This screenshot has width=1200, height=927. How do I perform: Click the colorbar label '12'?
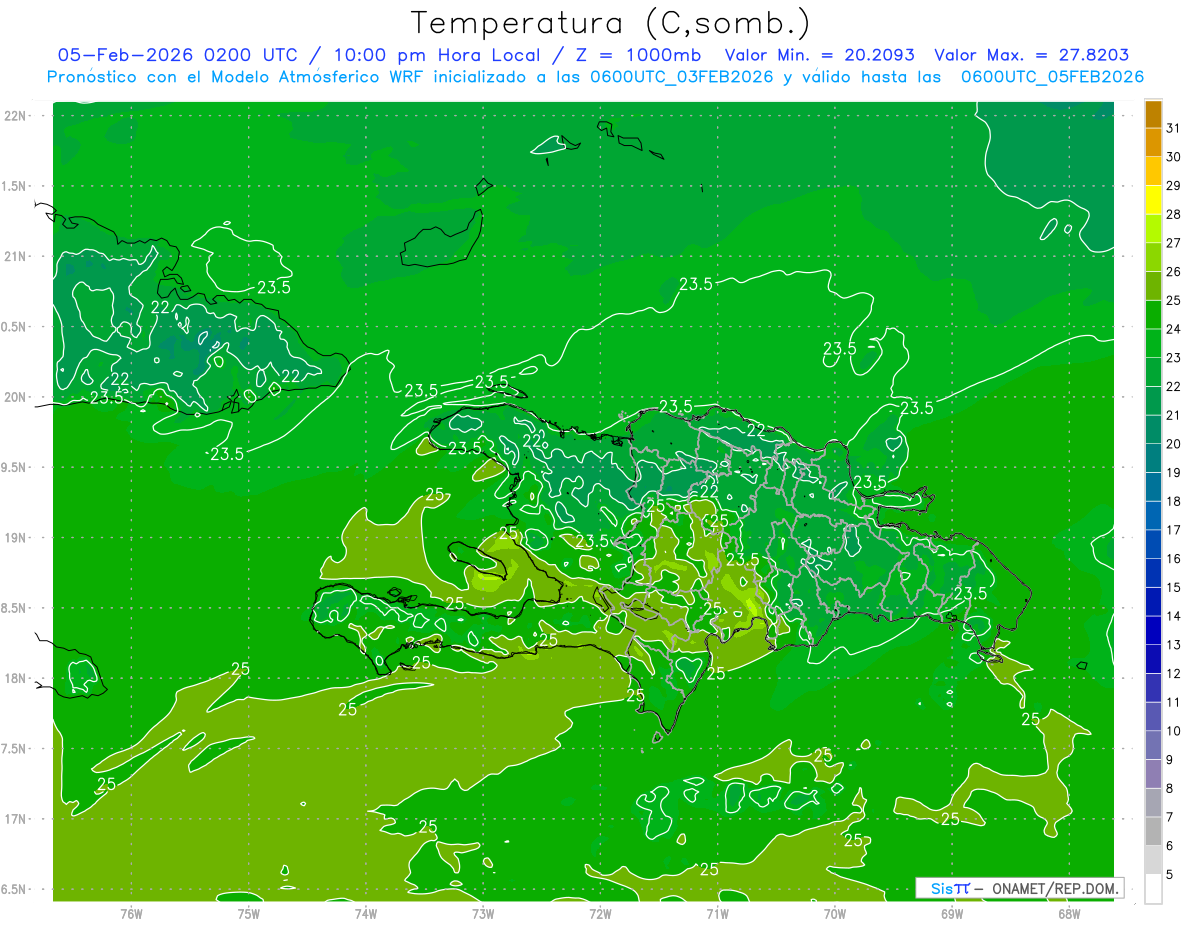pyautogui.click(x=1174, y=674)
